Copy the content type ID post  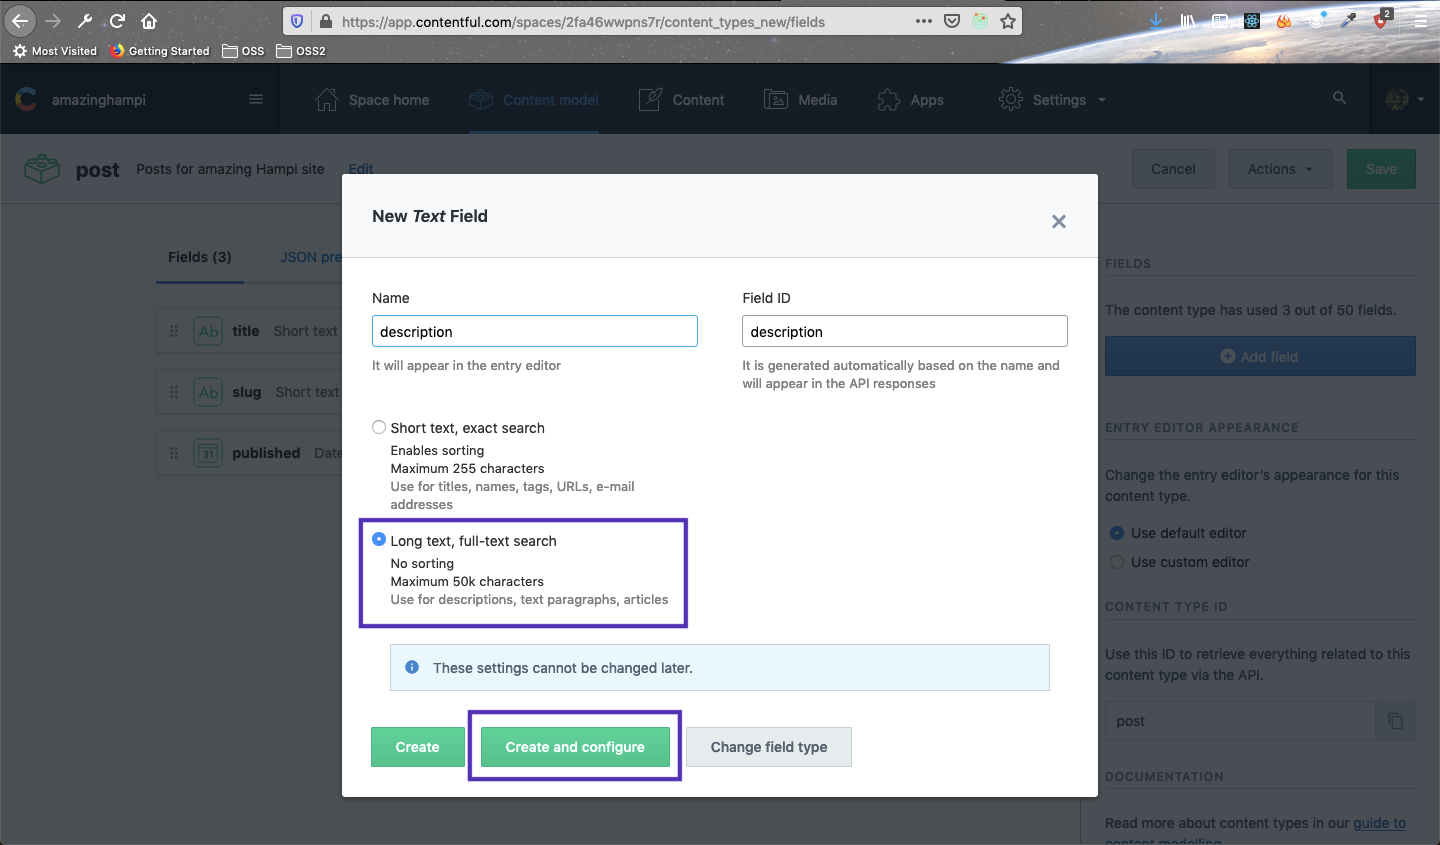[1396, 721]
